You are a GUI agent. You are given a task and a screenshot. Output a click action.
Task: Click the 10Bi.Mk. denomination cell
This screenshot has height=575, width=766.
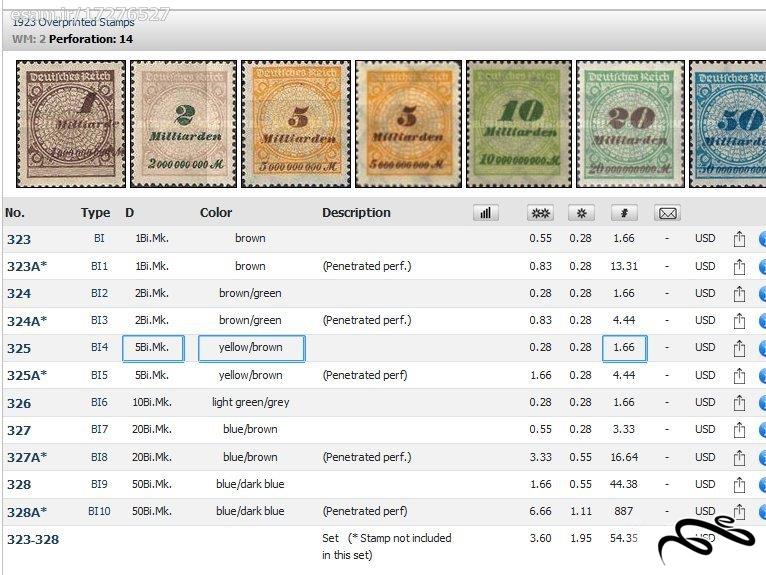click(x=152, y=402)
